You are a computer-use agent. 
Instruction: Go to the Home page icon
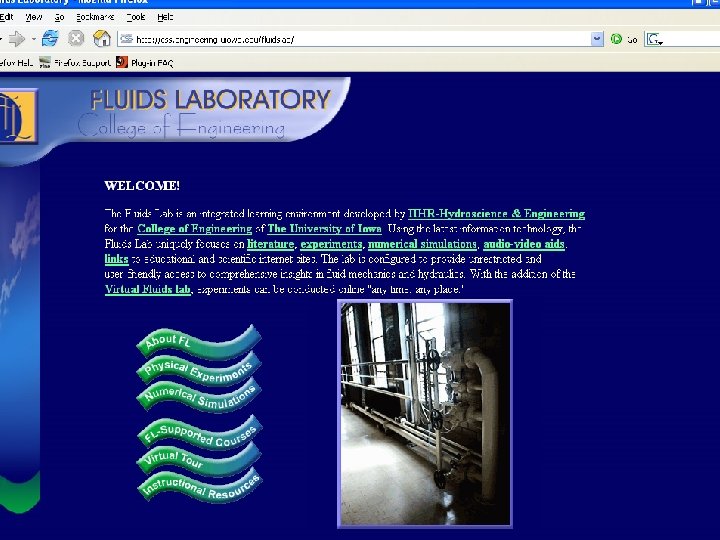[x=102, y=39]
